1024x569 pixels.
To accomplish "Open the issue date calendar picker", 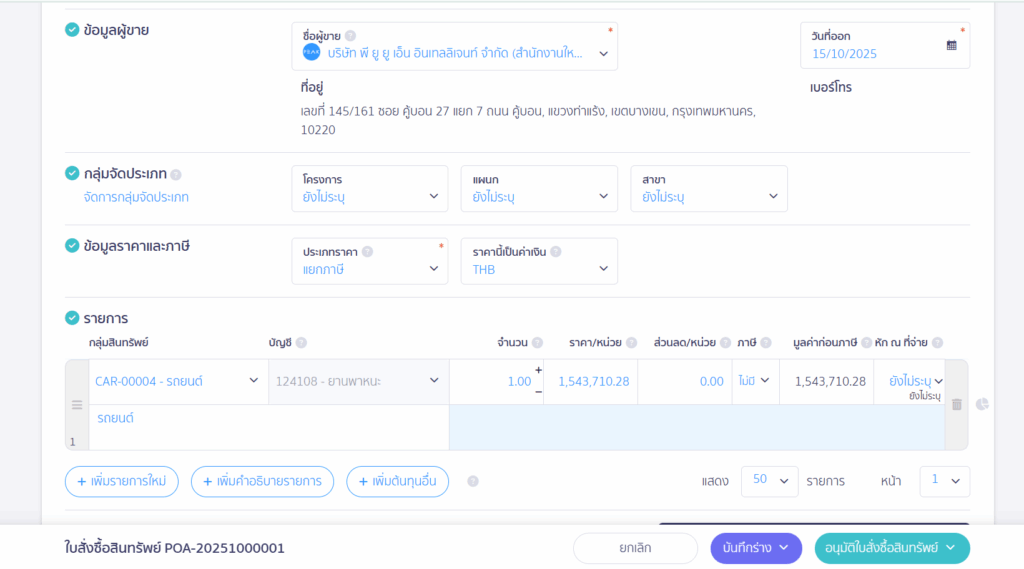I will [x=951, y=45].
